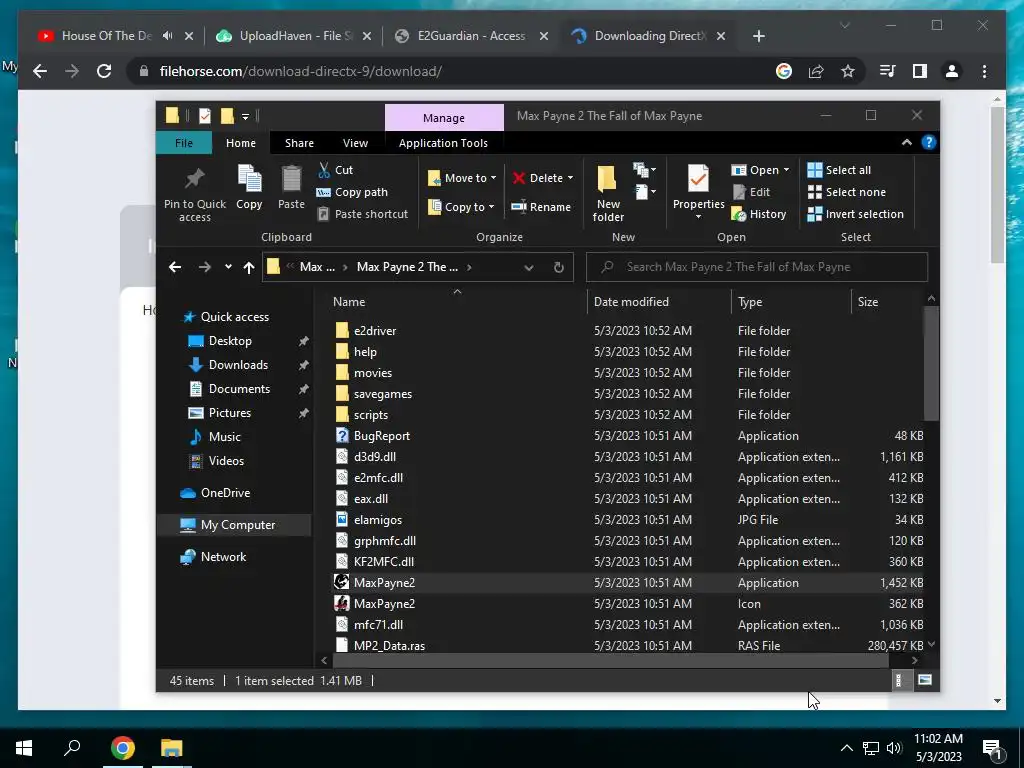Reload the Chrome page

(104, 71)
